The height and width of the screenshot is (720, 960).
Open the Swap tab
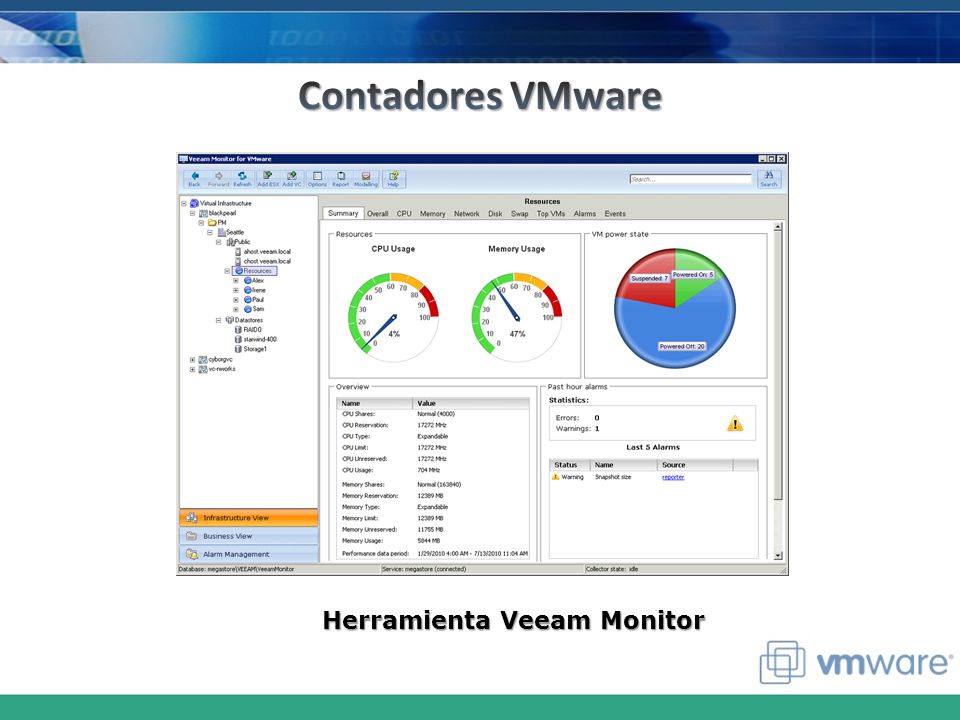pyautogui.click(x=520, y=214)
